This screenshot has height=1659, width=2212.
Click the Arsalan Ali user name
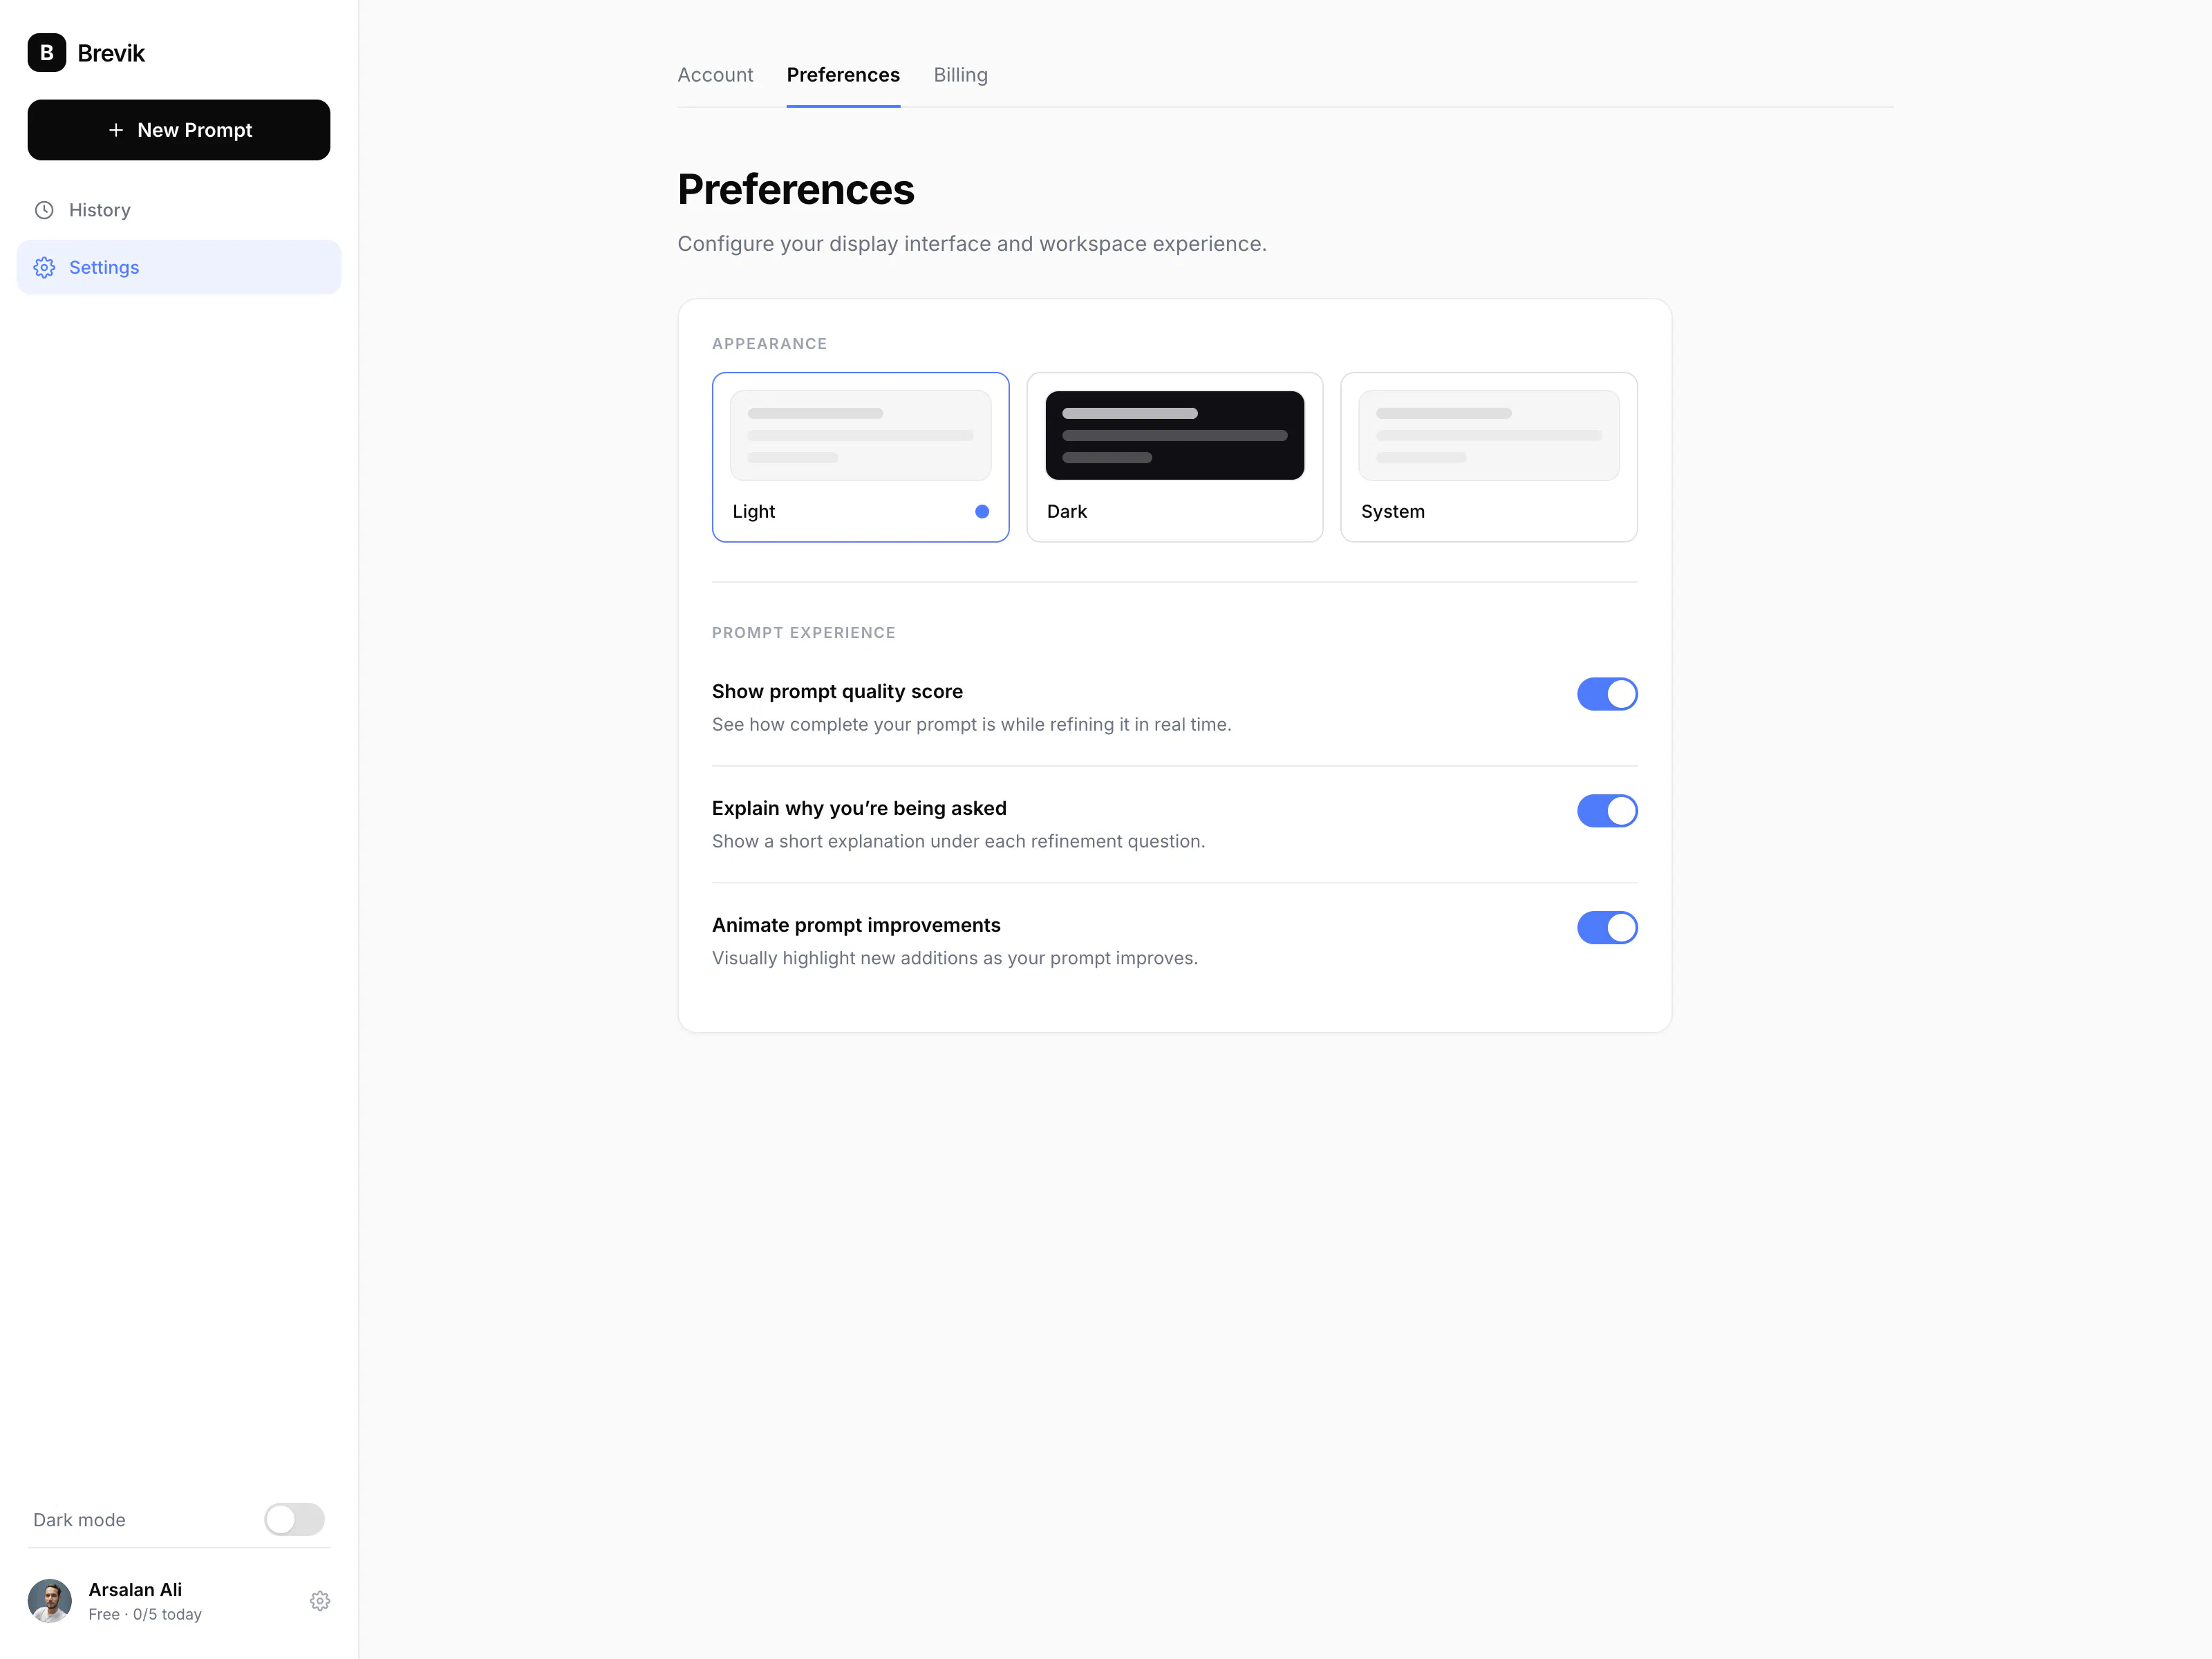(x=135, y=1589)
